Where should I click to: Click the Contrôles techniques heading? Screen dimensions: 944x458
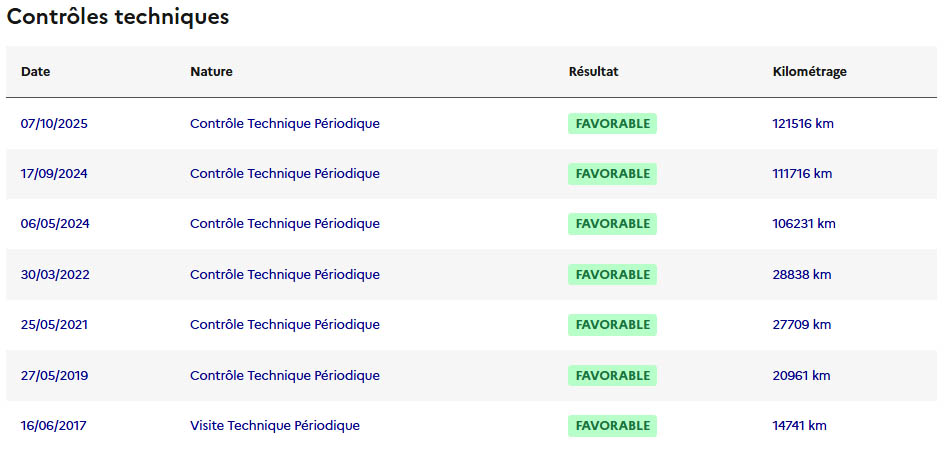click(x=118, y=18)
